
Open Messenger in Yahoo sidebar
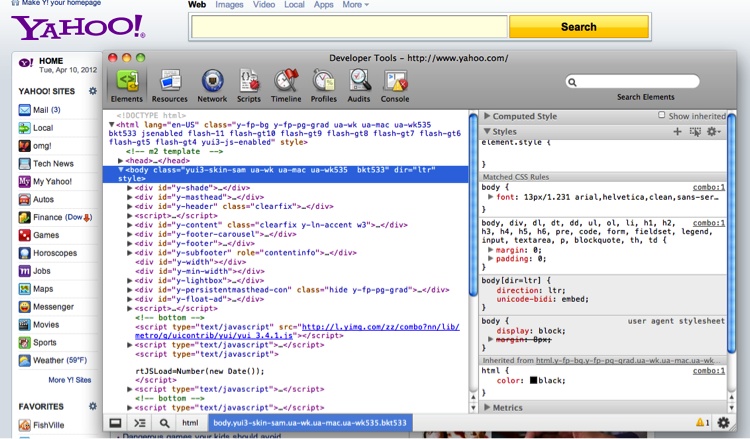click(46, 307)
